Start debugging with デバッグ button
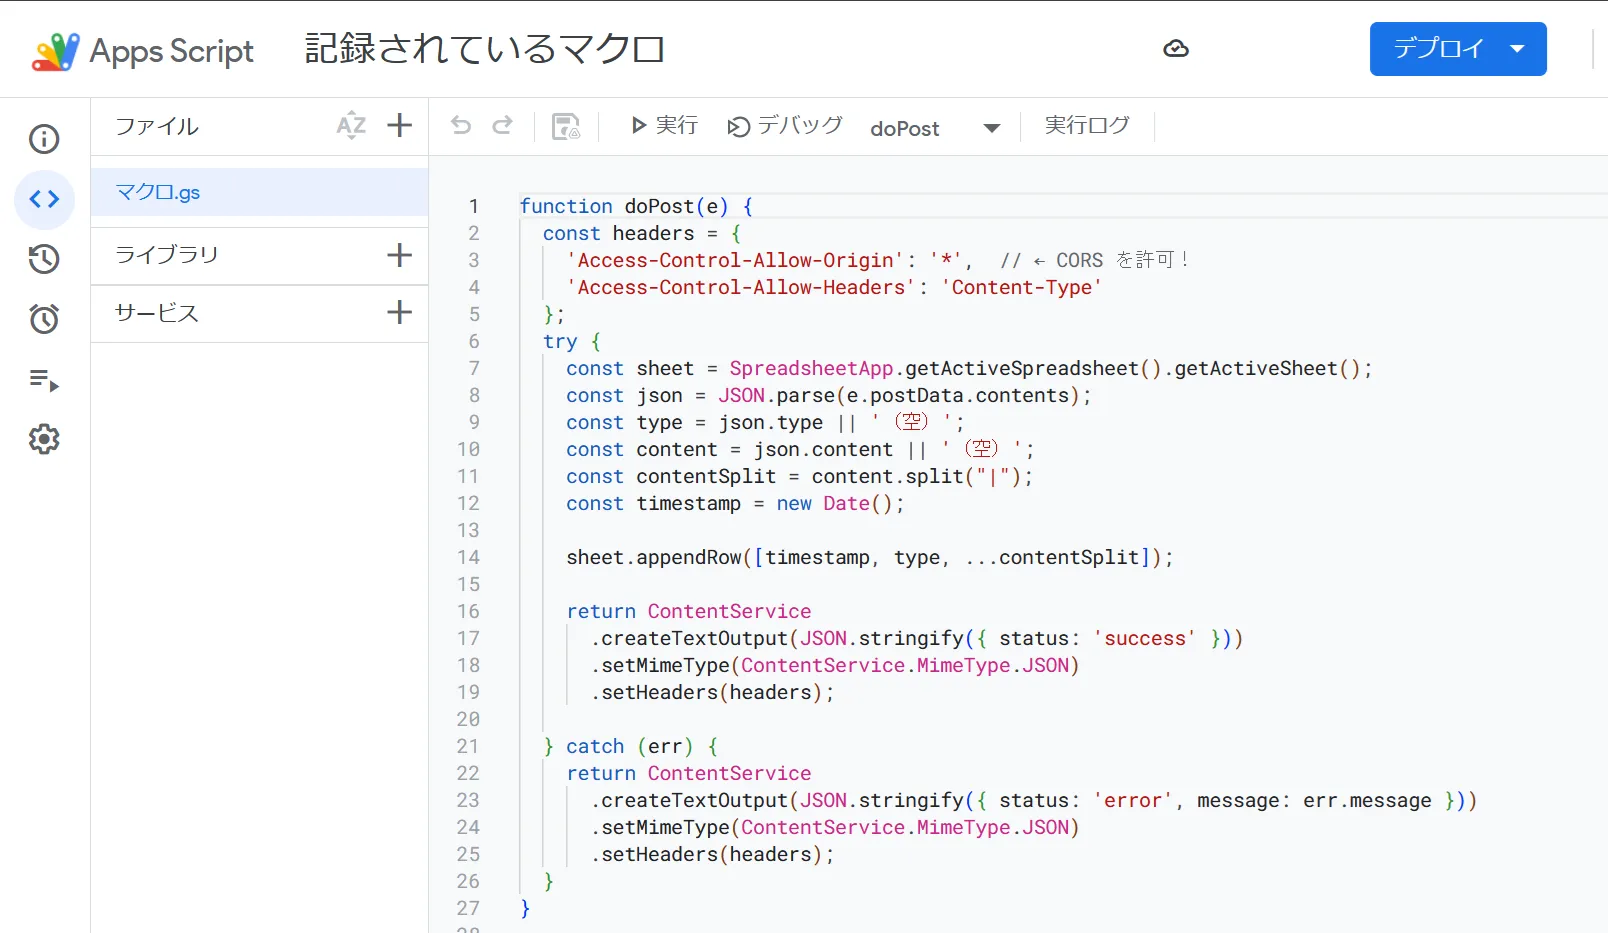1608x933 pixels. (785, 125)
